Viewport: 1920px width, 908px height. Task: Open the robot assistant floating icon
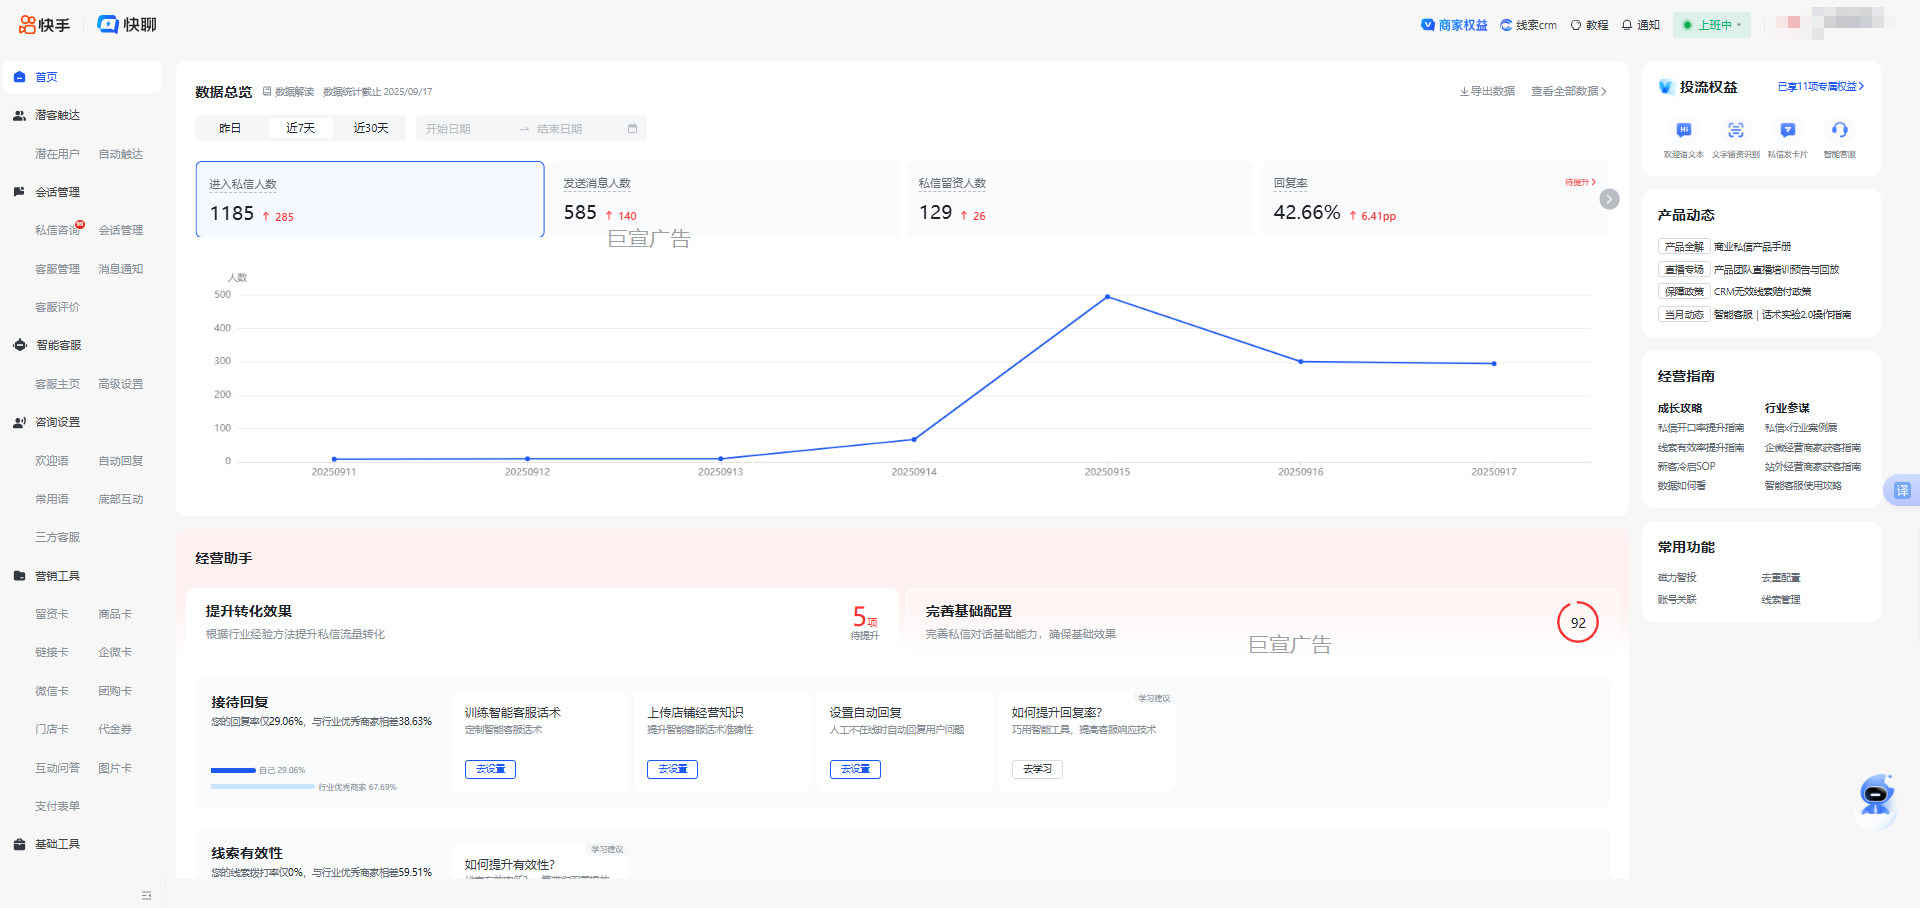coord(1876,795)
